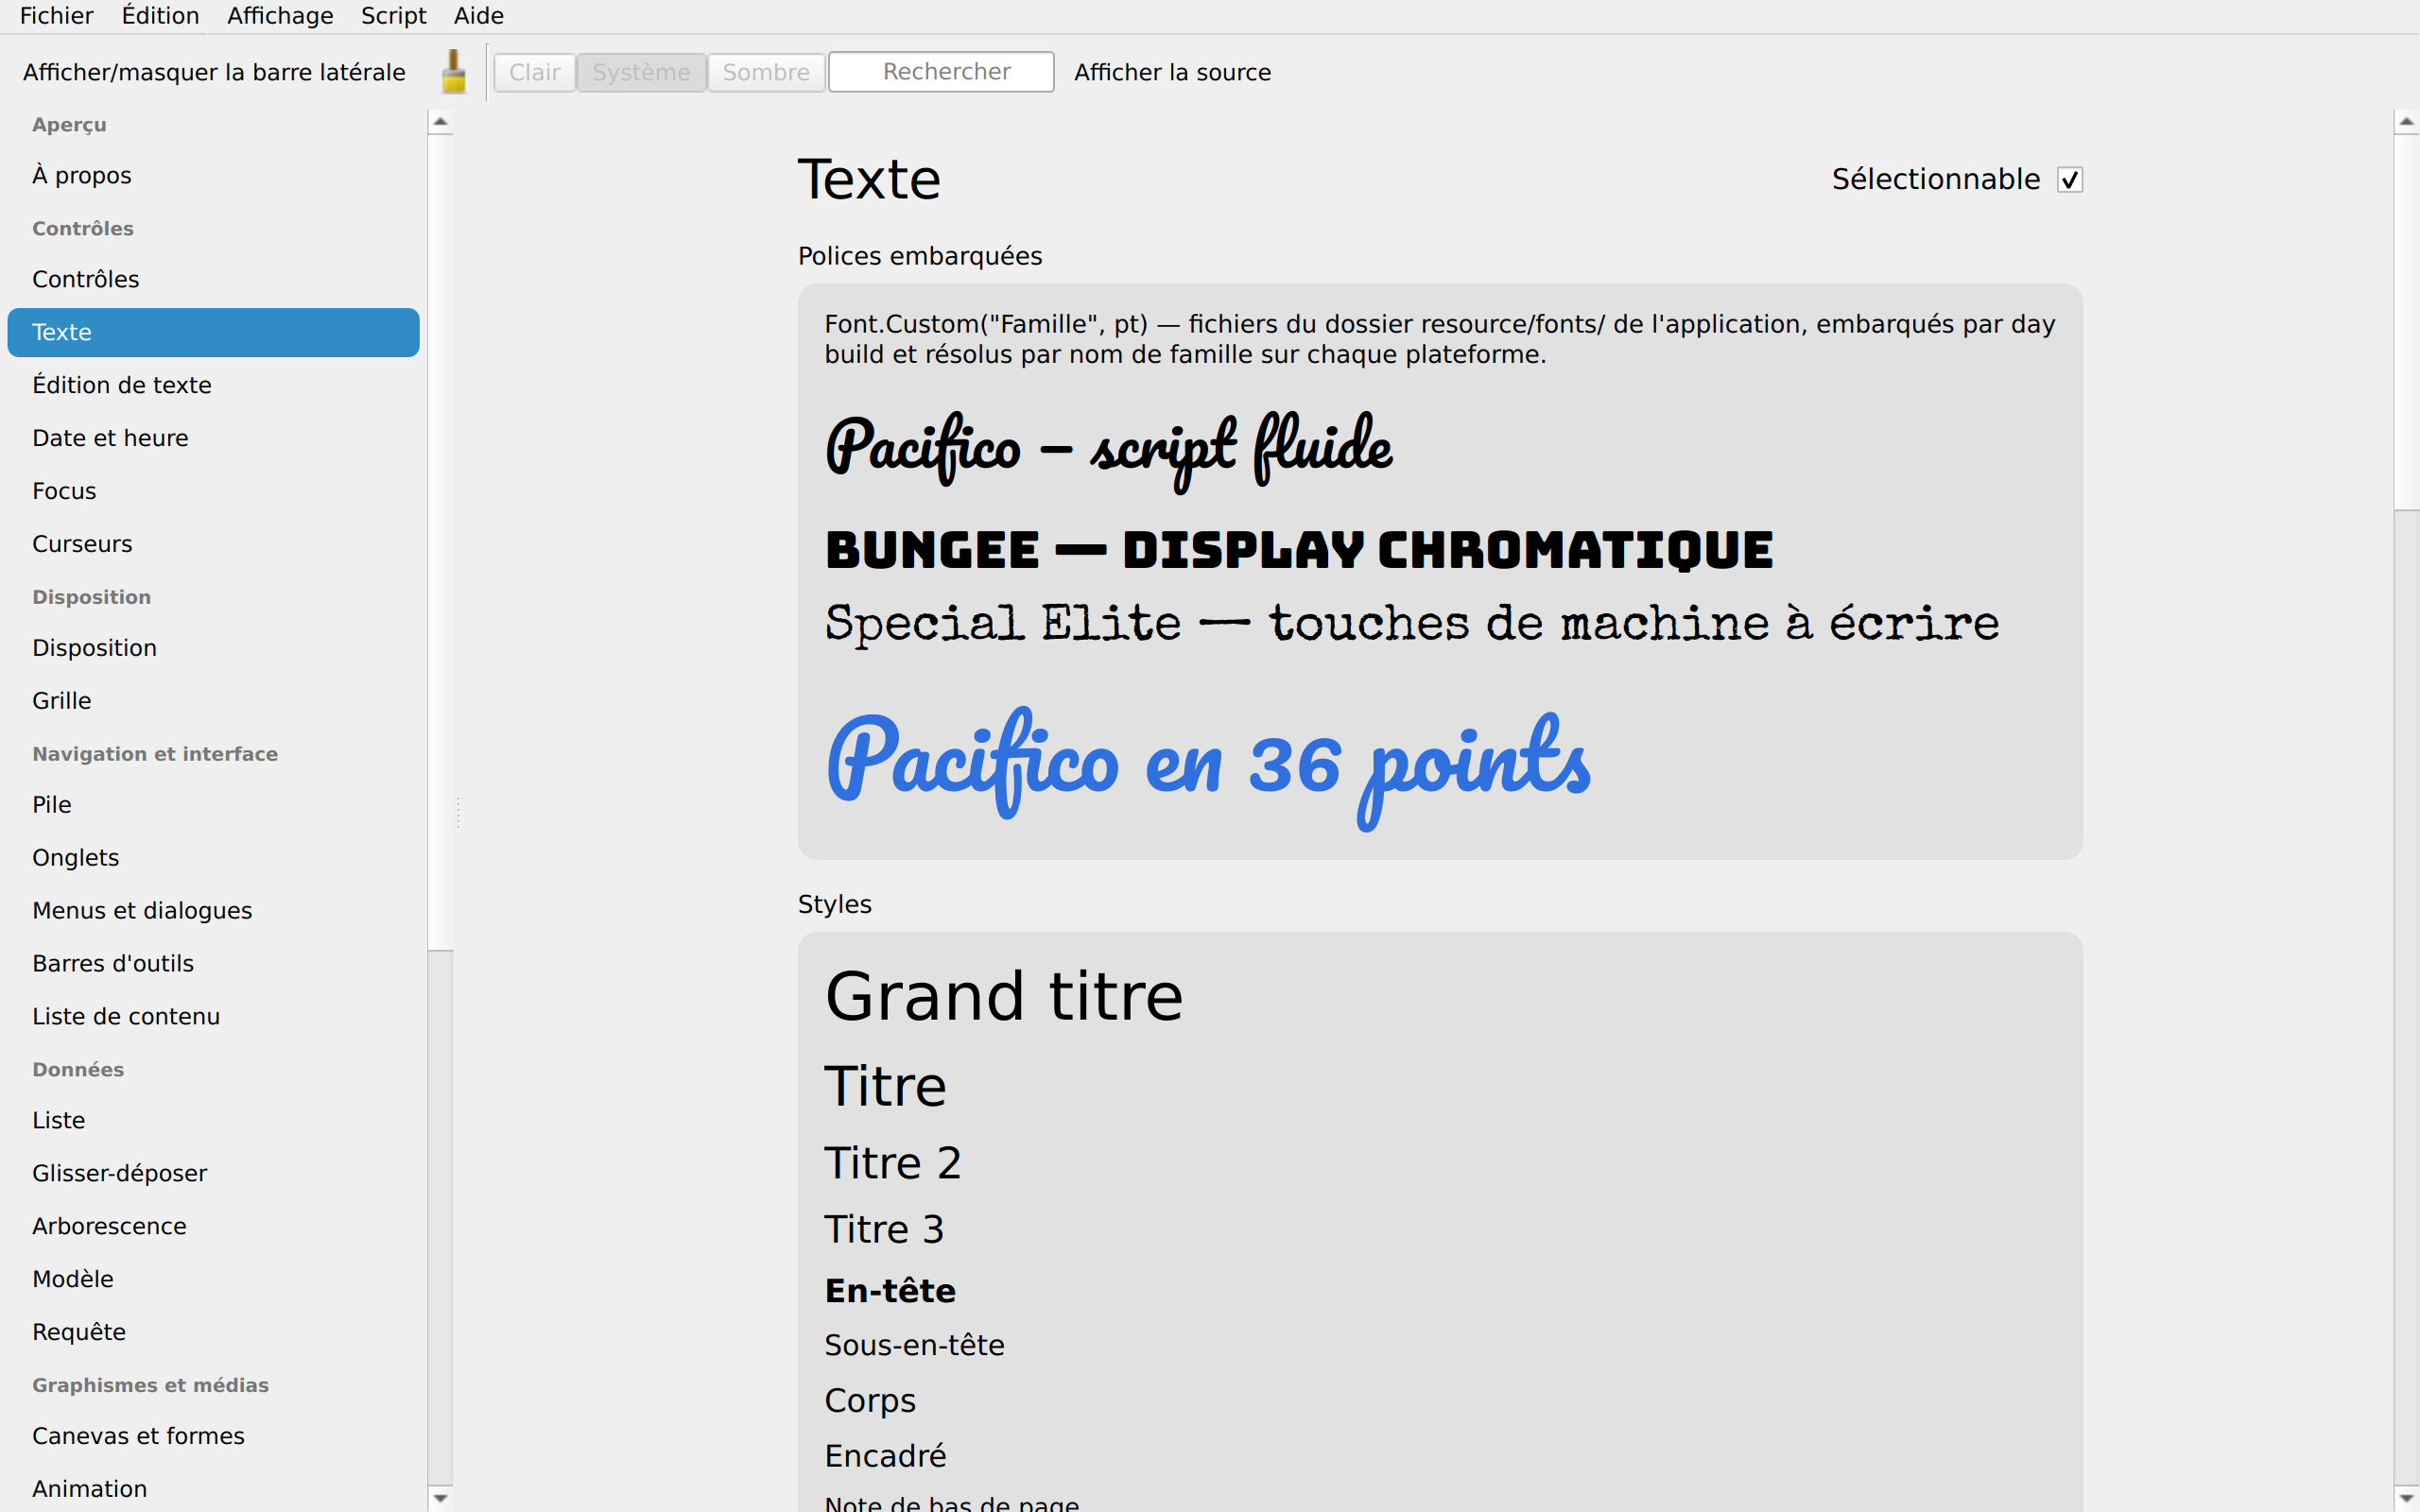Open Barres d'outils page
Viewport: 2420px width, 1512px height.
(213, 964)
